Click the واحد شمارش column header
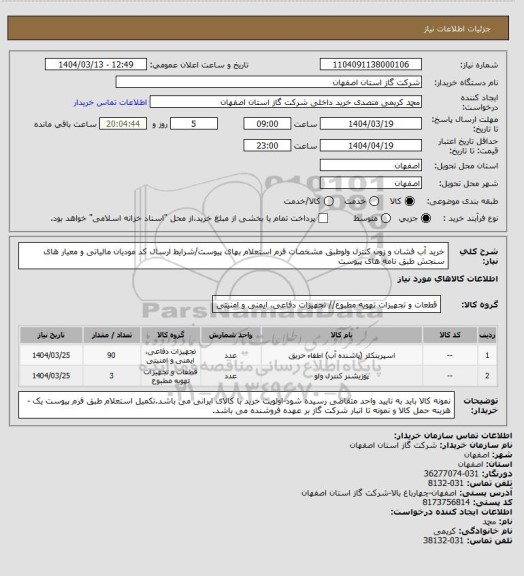Viewport: 524px width, 576px height. (x=230, y=335)
